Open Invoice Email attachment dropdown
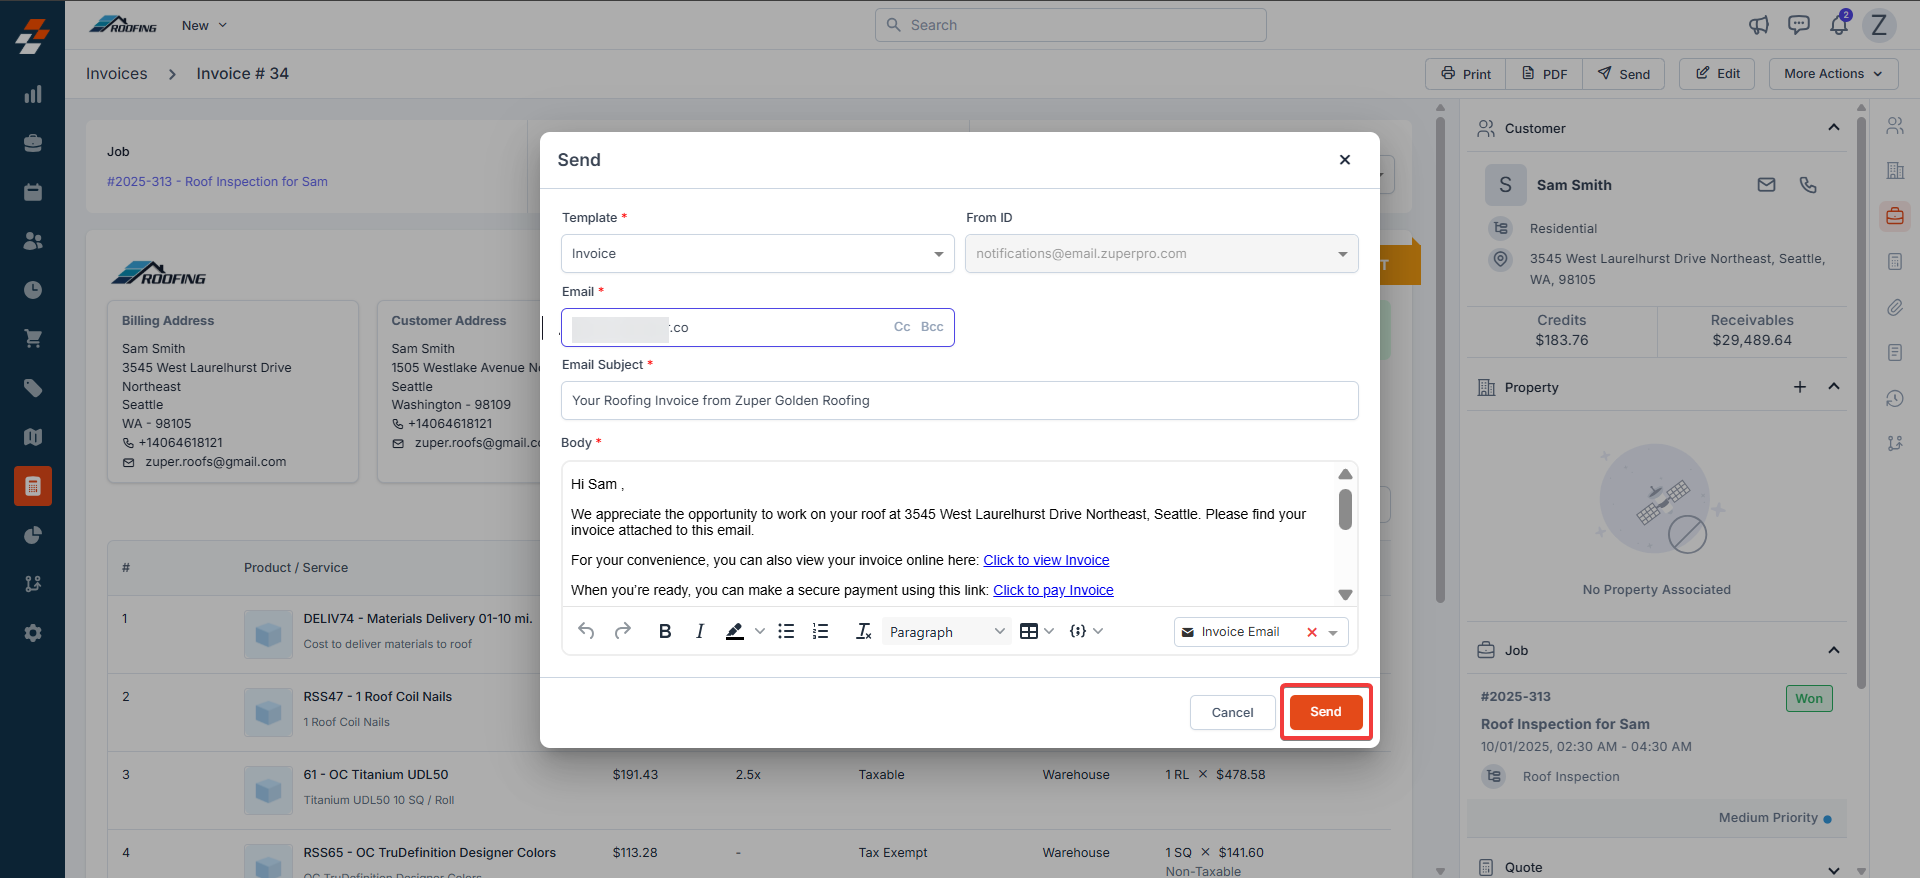The image size is (1920, 878). coord(1333,632)
